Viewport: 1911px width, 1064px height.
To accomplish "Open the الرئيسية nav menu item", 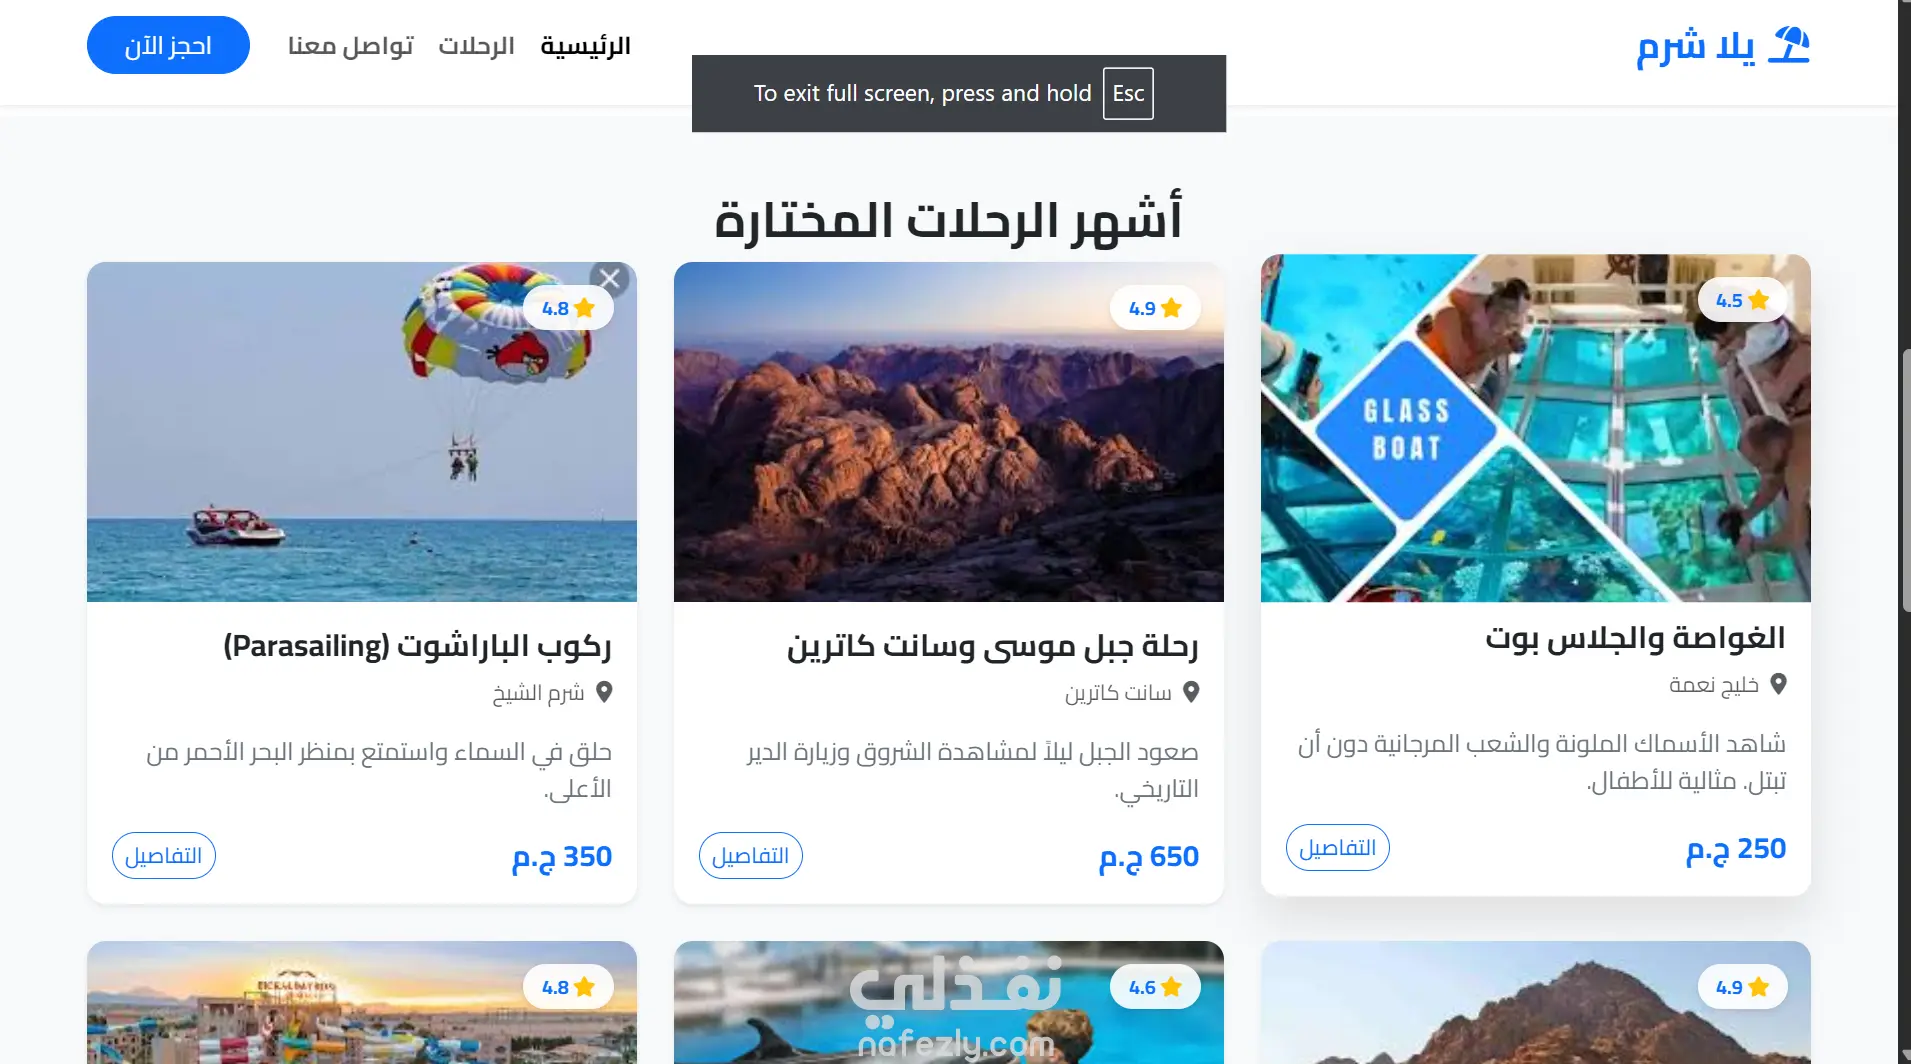I will (585, 46).
